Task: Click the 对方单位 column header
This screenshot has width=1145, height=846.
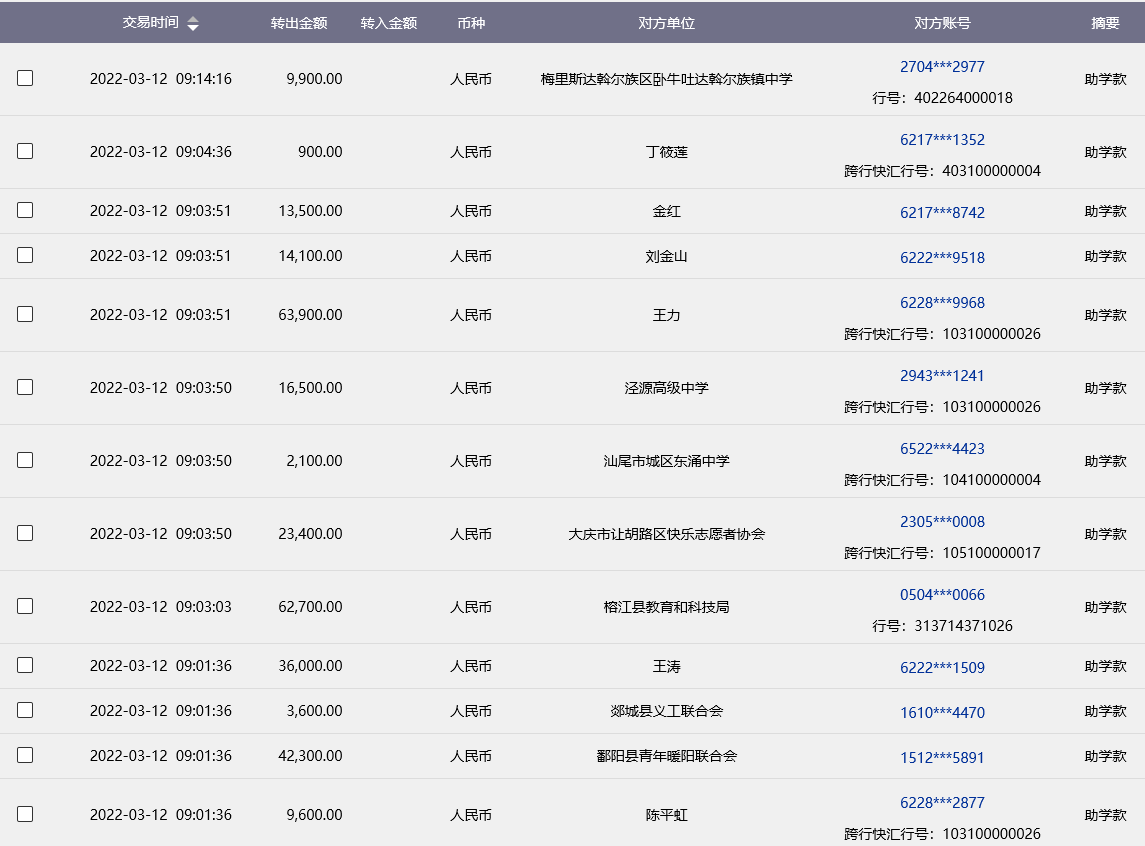Action: (666, 23)
